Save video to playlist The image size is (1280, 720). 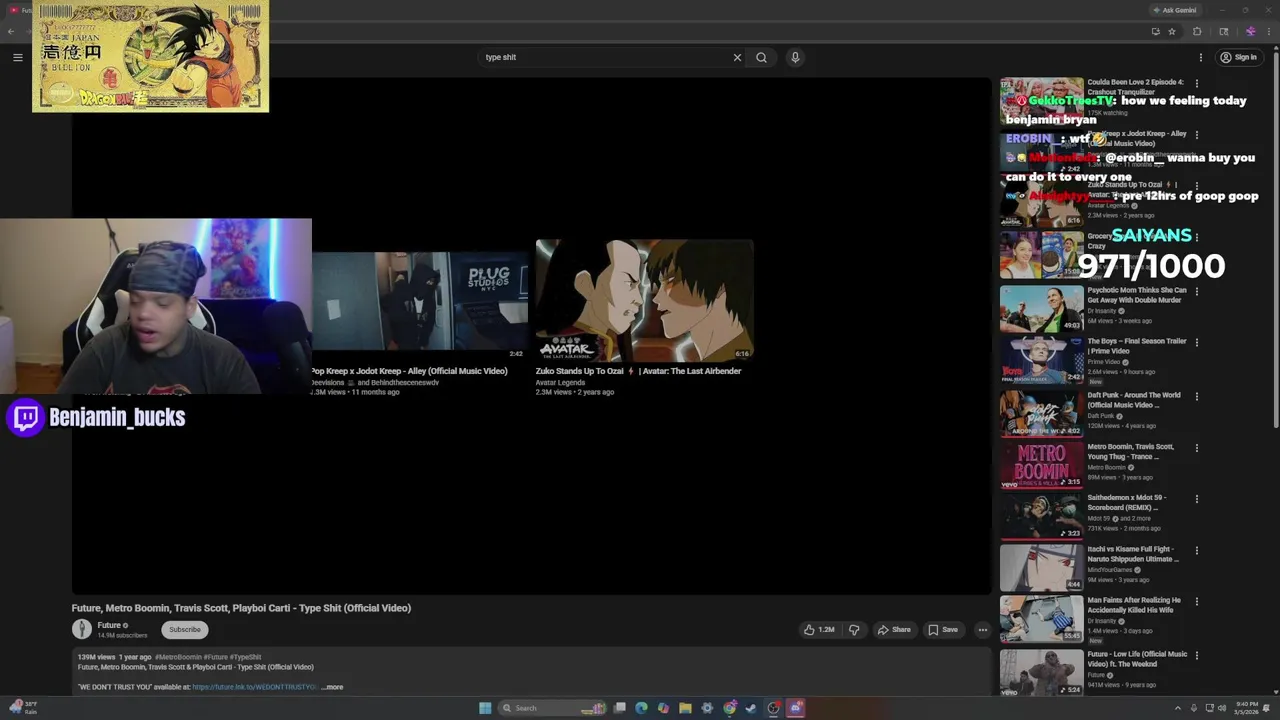(x=943, y=630)
